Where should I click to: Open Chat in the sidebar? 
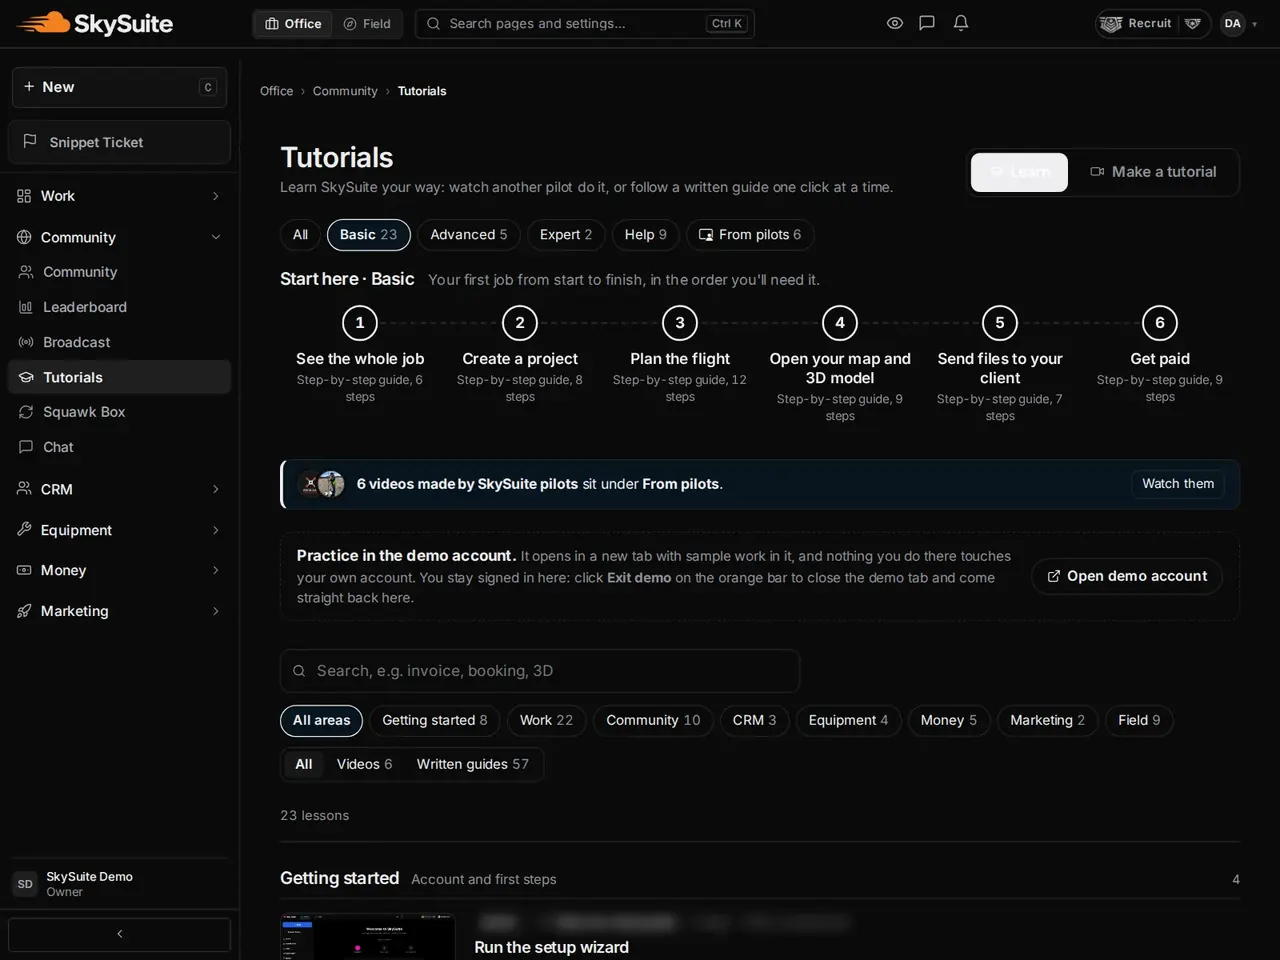click(119, 447)
